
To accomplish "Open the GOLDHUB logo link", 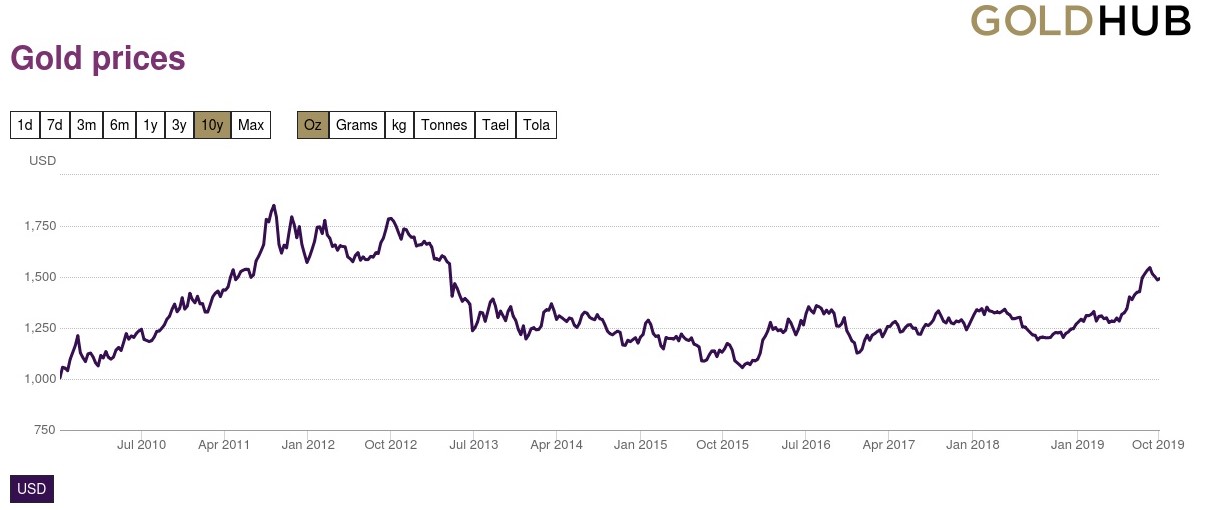I will coord(1081,21).
